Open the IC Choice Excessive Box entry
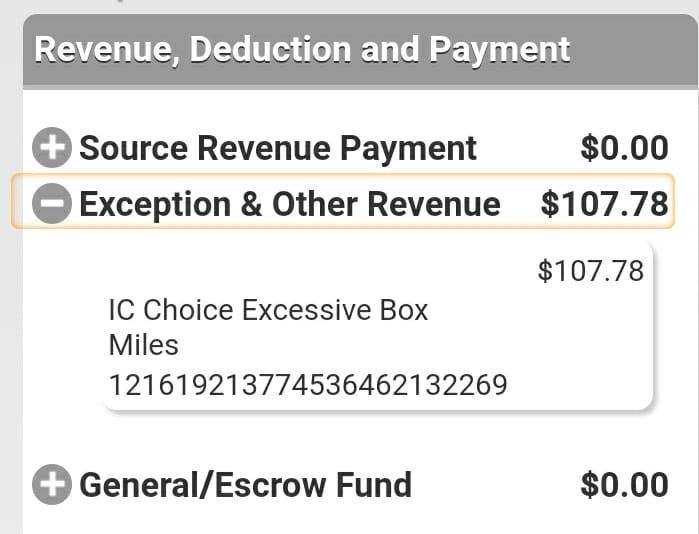The image size is (699, 534). pyautogui.click(x=268, y=311)
